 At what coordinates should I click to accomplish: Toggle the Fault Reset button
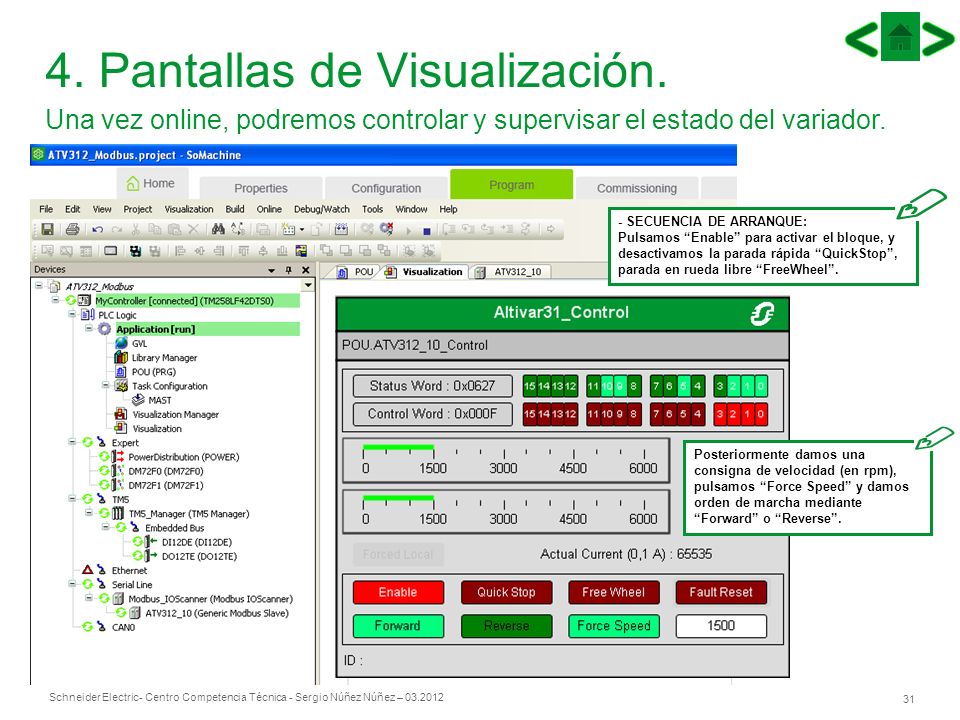click(x=721, y=592)
